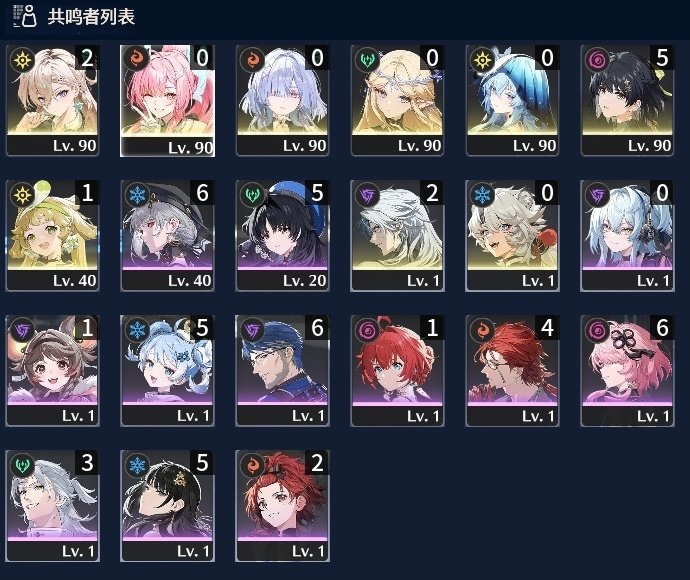Click the Aero icon on blue-beret Lv. 20 card

click(x=253, y=195)
